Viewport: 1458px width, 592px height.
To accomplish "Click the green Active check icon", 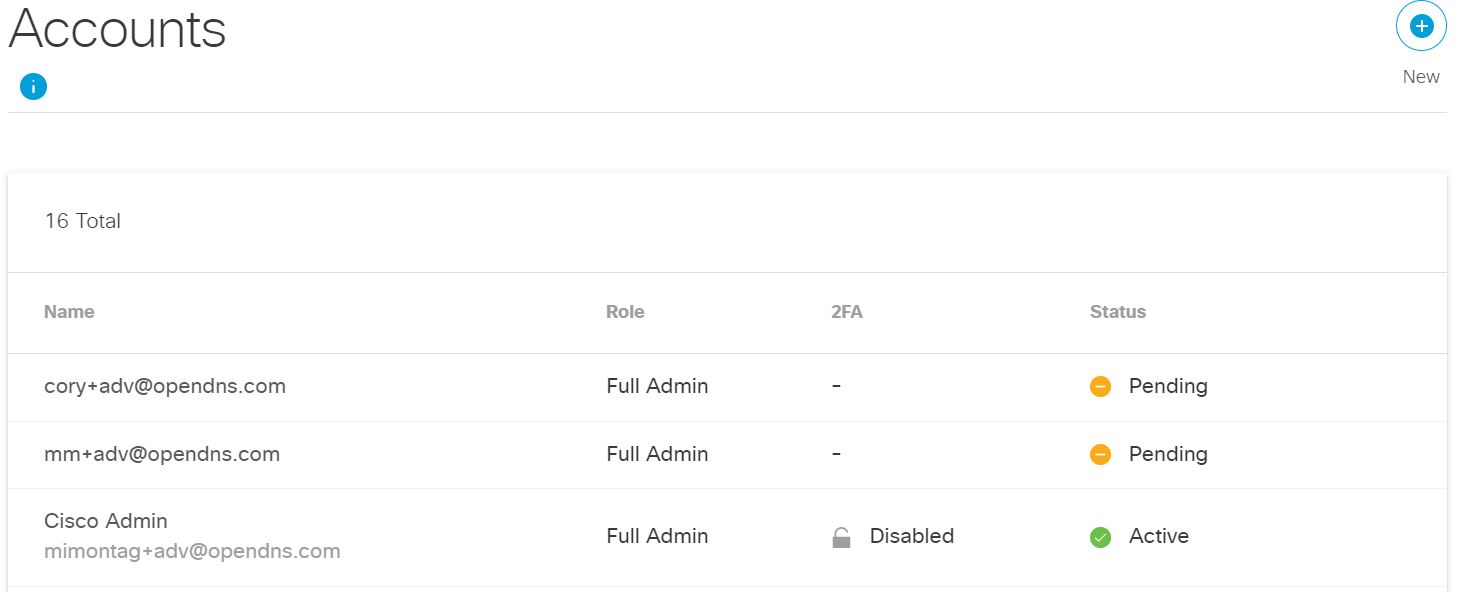I will pyautogui.click(x=1100, y=537).
